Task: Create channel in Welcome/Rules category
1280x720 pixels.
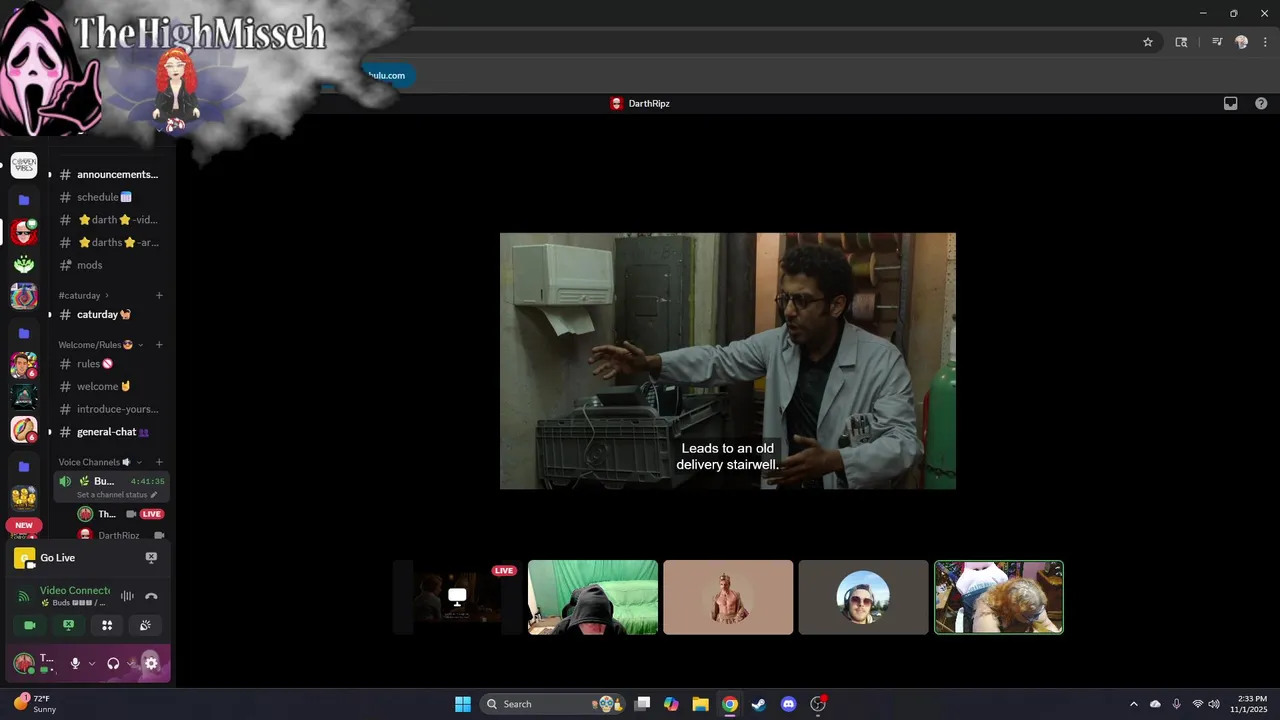Action: tap(159, 345)
